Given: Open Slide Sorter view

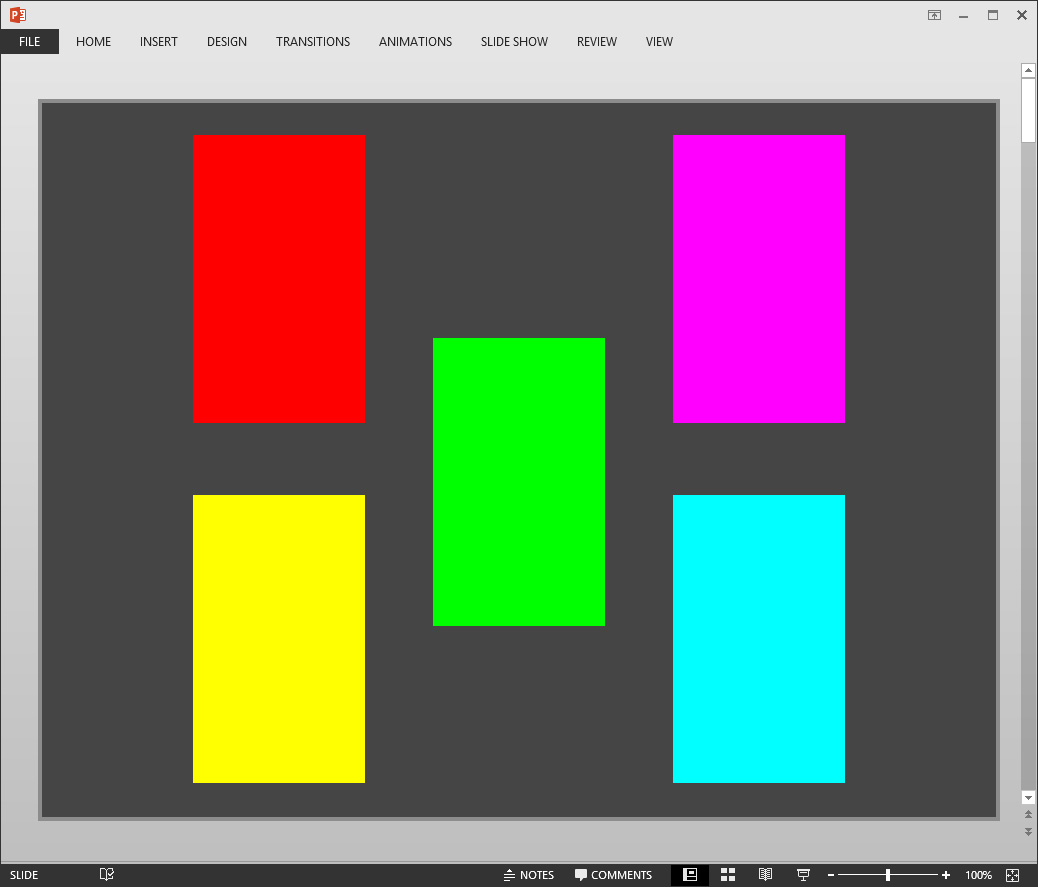Looking at the screenshot, I should tap(727, 875).
